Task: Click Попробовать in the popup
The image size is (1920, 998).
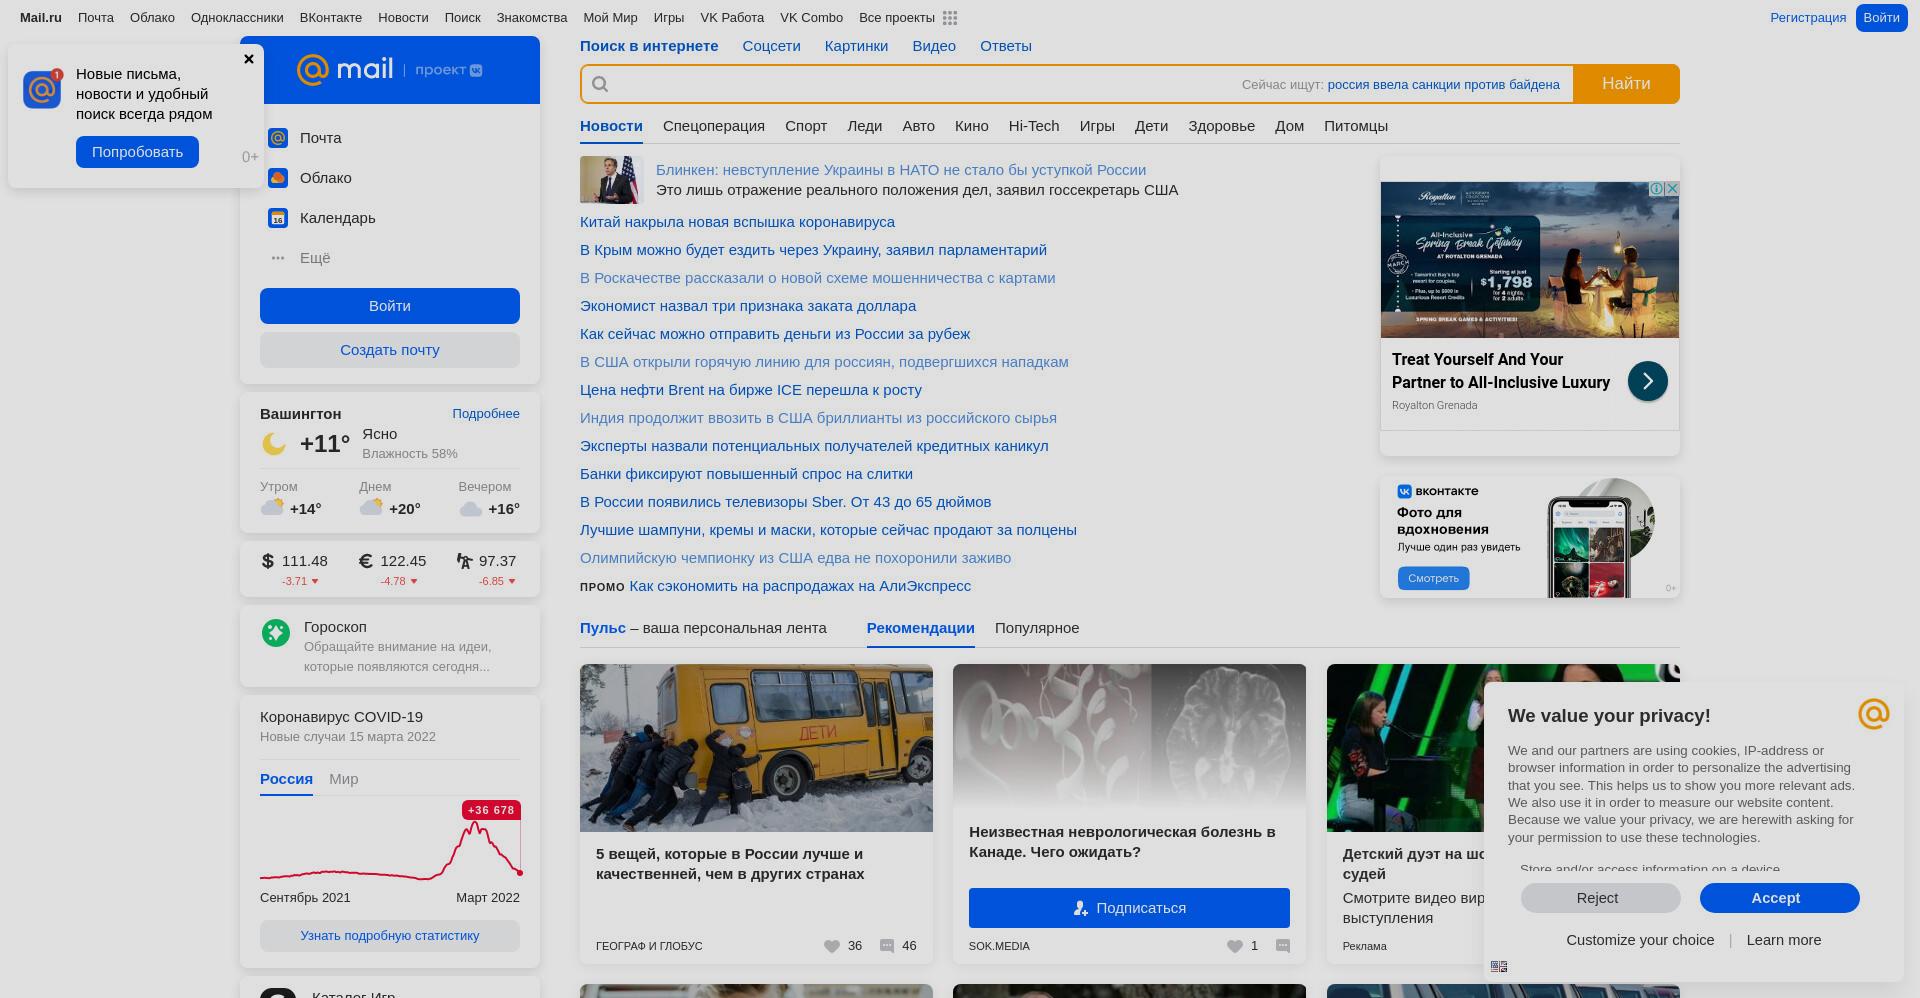Action: click(137, 152)
